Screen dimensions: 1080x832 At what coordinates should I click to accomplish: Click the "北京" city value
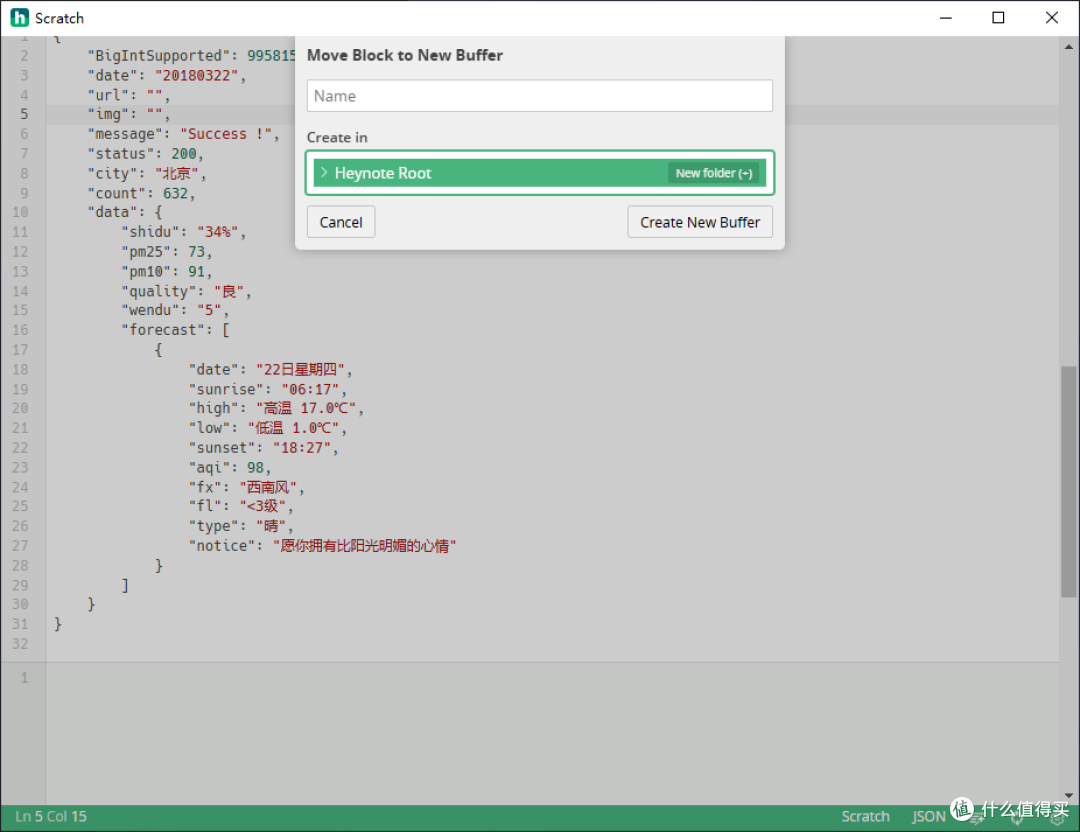click(176, 174)
